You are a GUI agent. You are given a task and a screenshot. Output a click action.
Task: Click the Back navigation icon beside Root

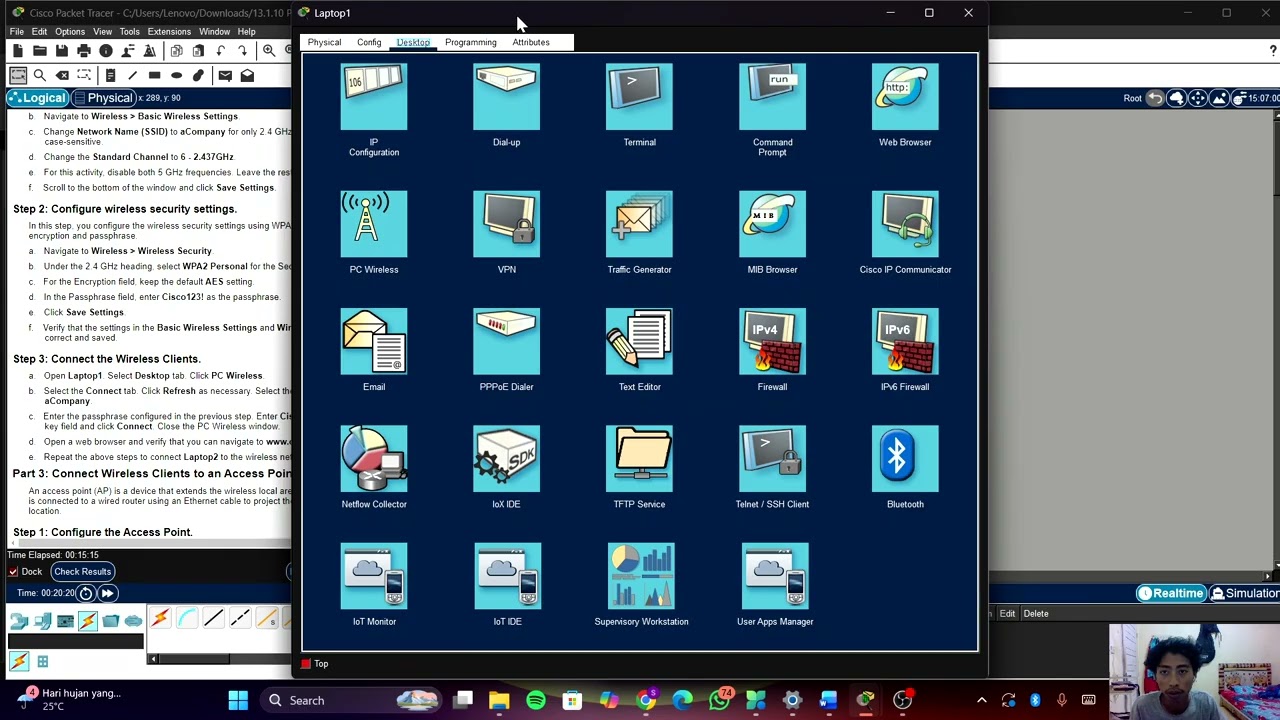pos(1155,98)
